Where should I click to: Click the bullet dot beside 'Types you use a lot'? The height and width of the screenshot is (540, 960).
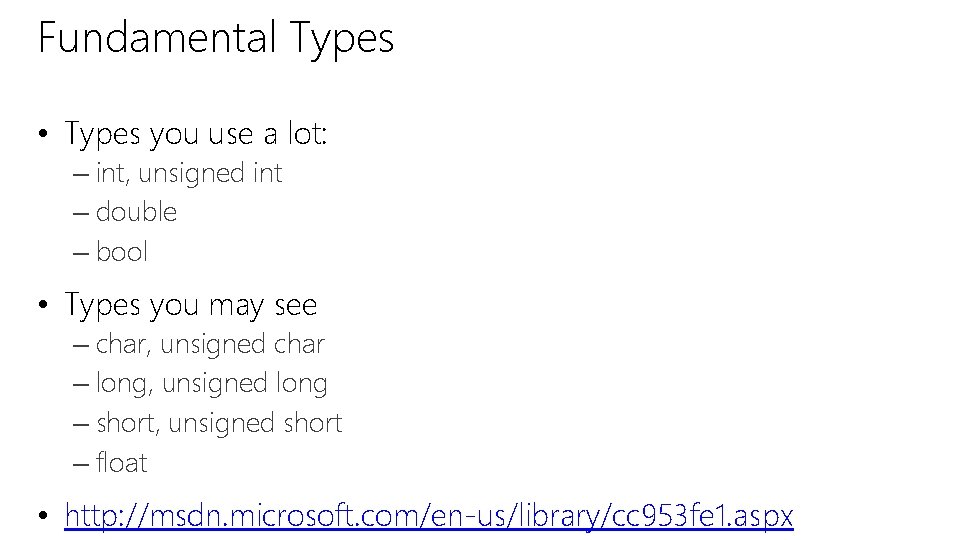[x=42, y=133]
